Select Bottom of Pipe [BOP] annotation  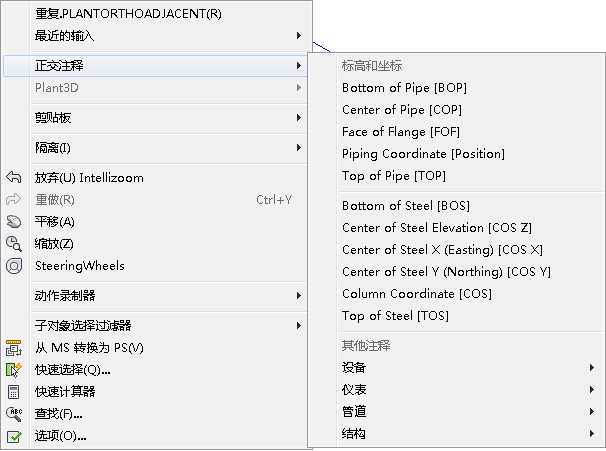(404, 88)
